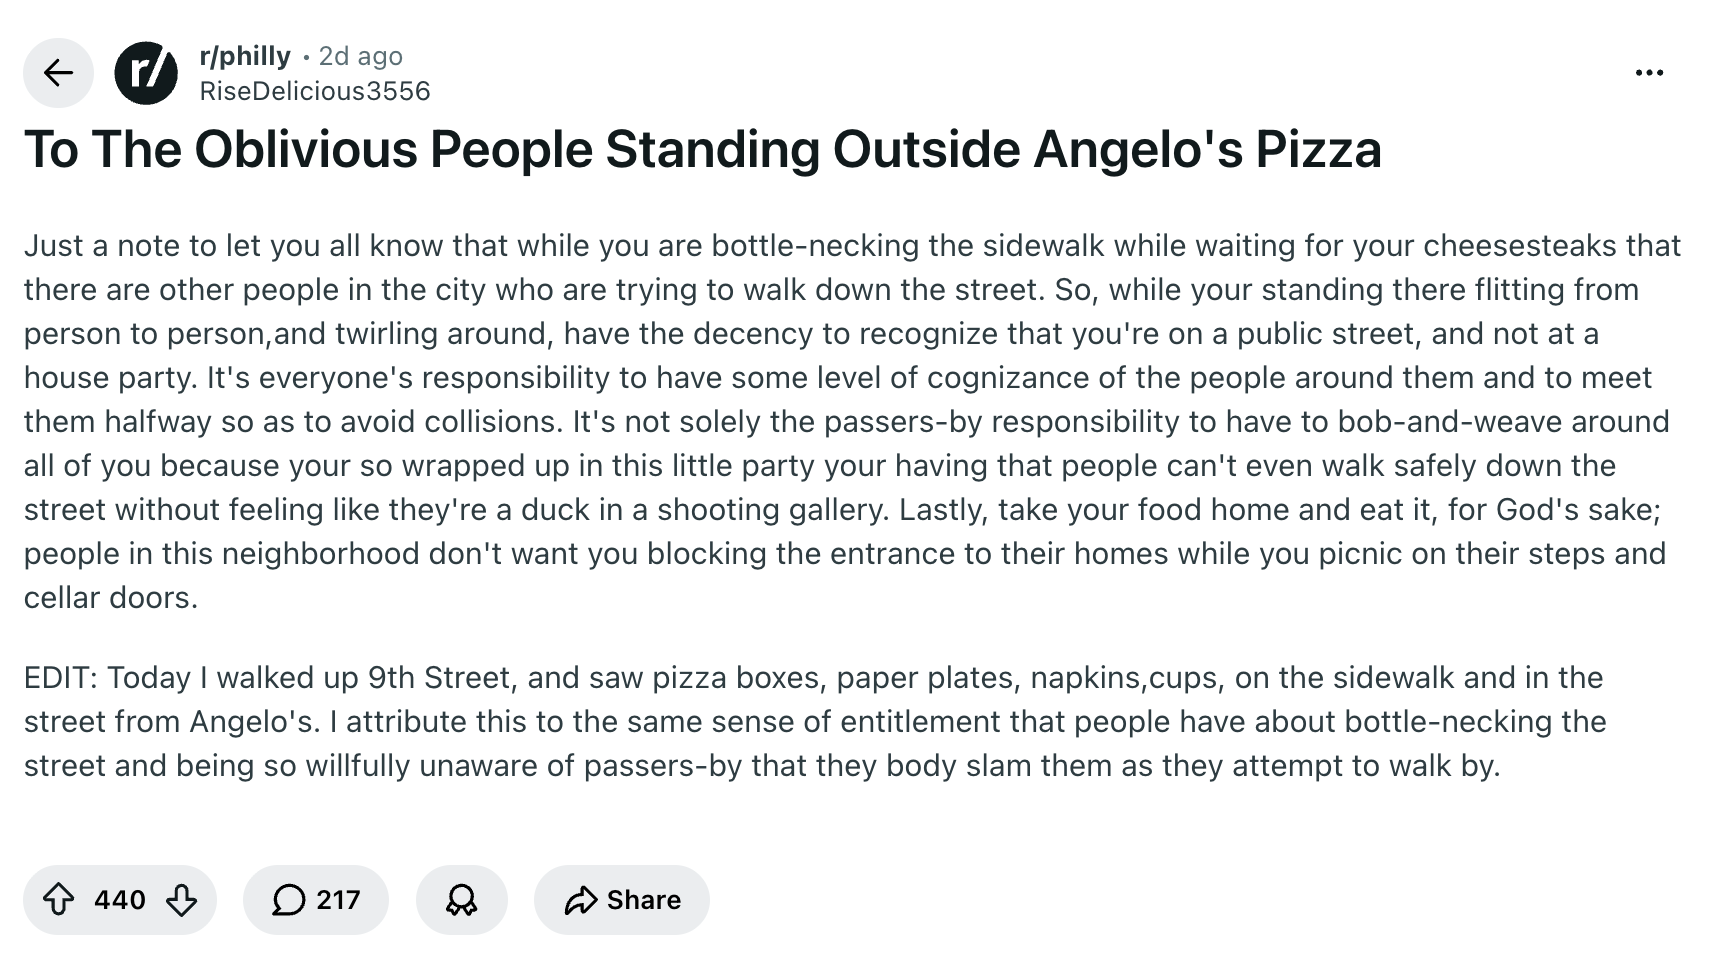Click the 217 comment count
Image resolution: width=1732 pixels, height=956 pixels.
pos(338,900)
